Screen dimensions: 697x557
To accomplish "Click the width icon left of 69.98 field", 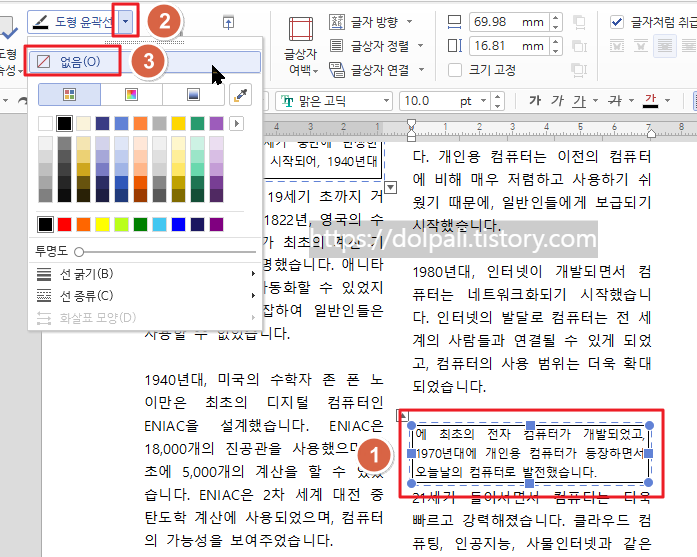I will (455, 22).
